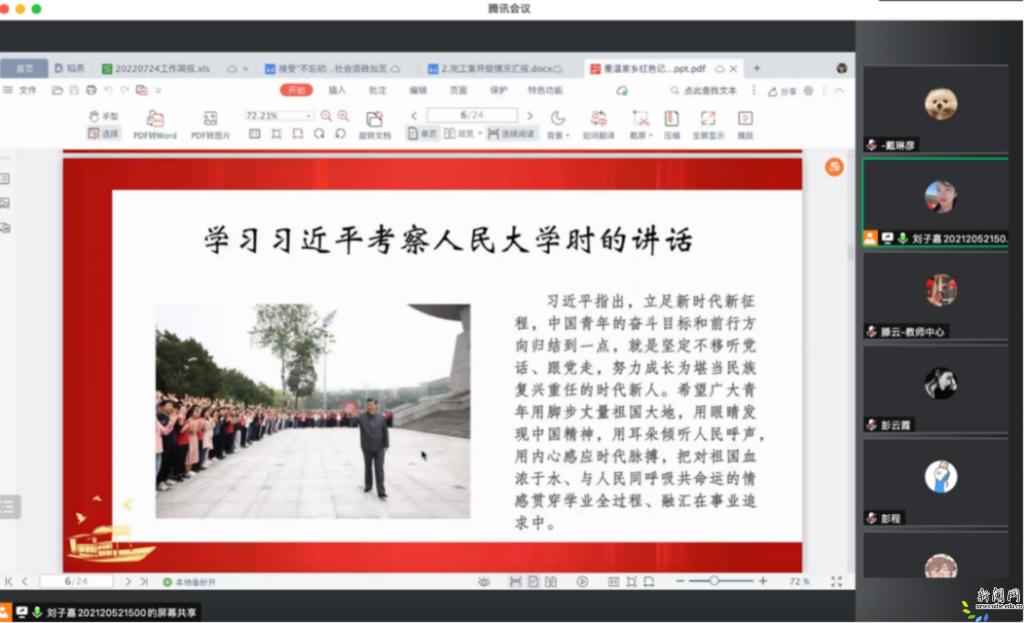Open the PDF转Word converter
This screenshot has width=1024, height=623.
tap(155, 125)
